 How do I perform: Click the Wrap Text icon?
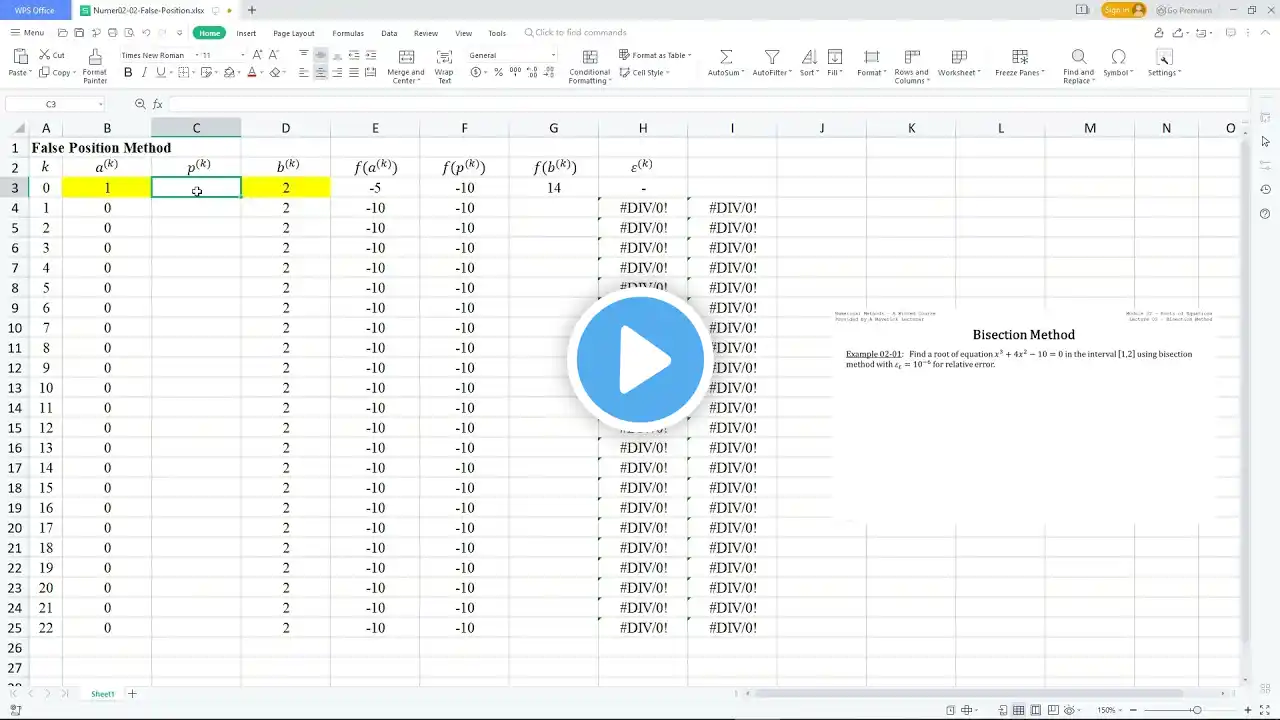point(444,58)
